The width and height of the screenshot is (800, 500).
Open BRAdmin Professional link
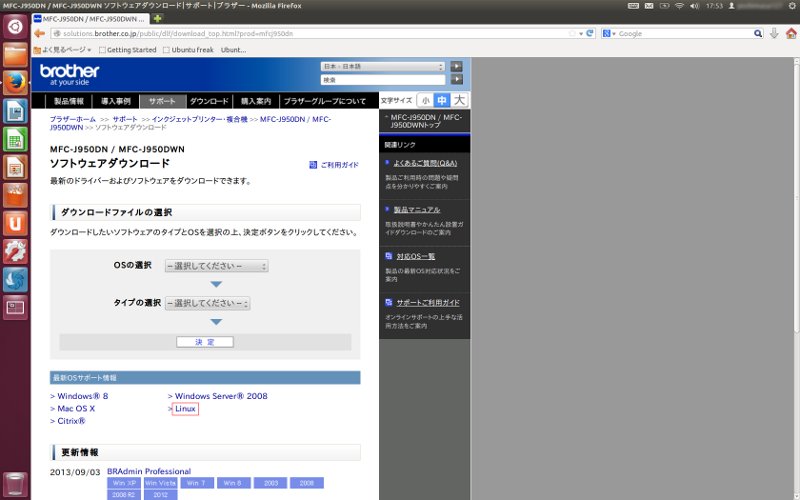tap(149, 471)
